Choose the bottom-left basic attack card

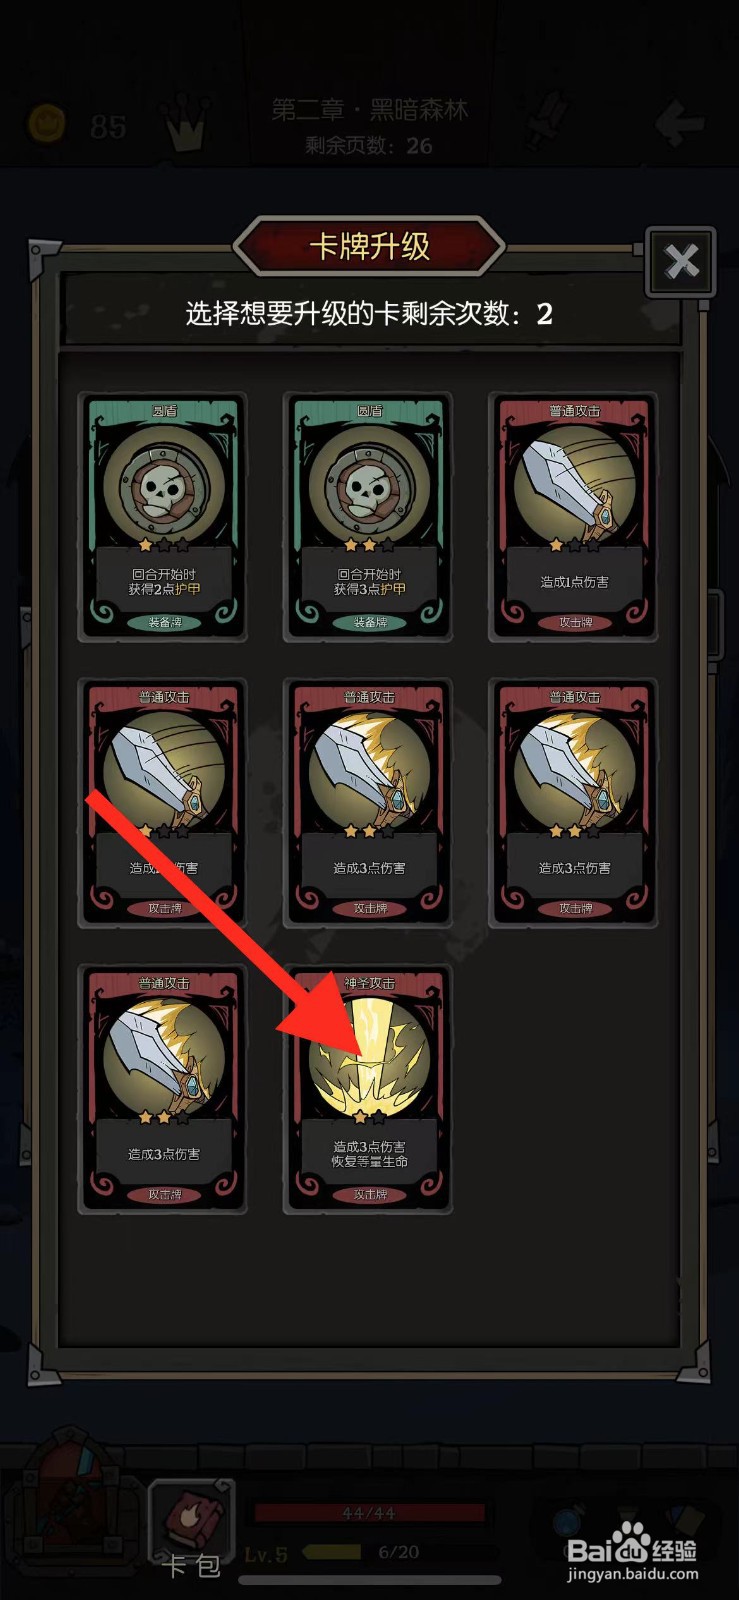(x=164, y=1089)
